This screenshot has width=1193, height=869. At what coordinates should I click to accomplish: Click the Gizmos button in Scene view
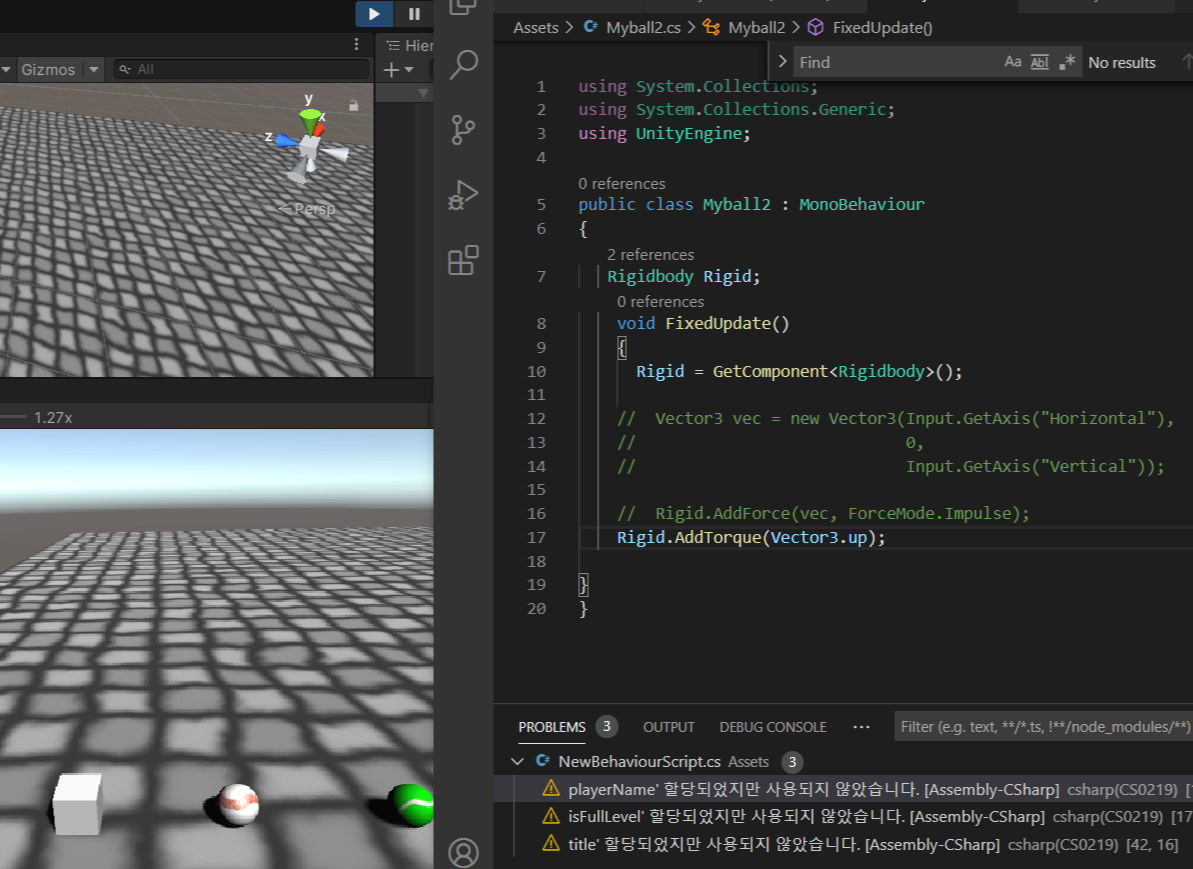tap(48, 69)
